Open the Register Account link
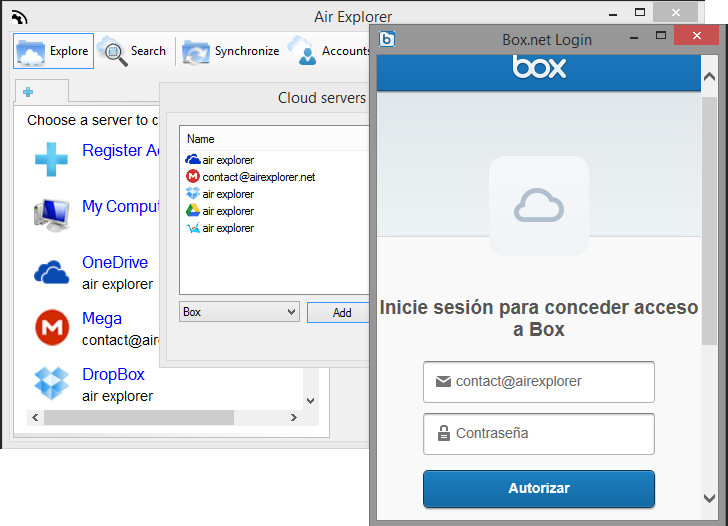Image resolution: width=728 pixels, height=526 pixels. 120,150
